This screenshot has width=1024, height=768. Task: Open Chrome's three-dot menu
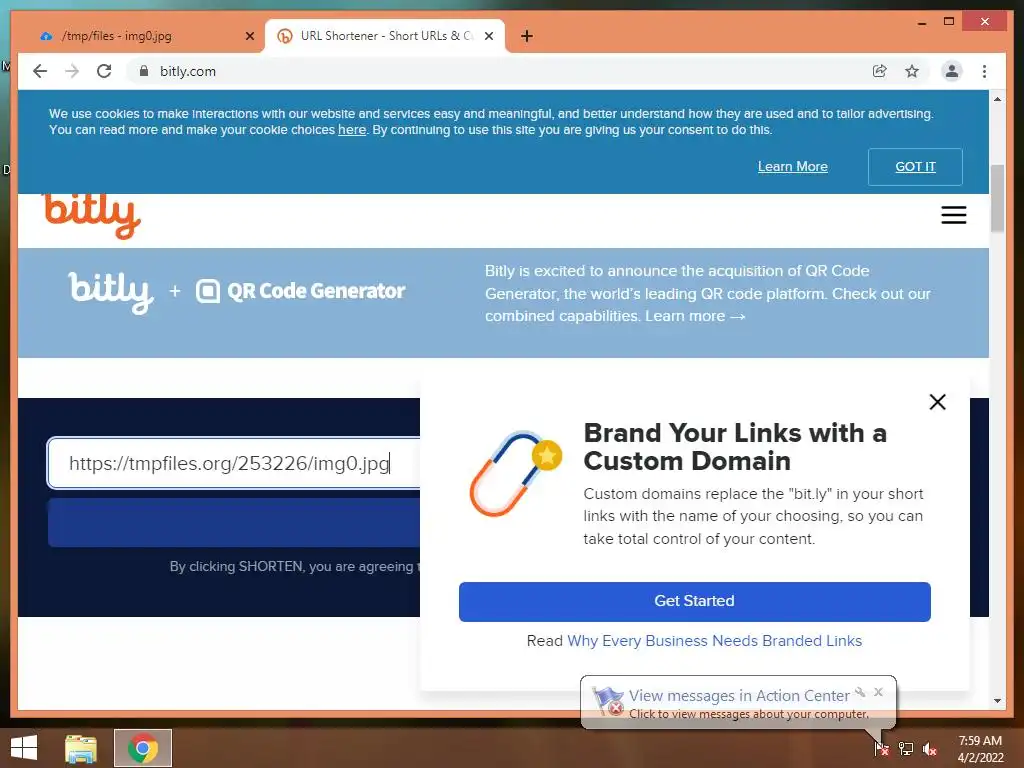pos(984,71)
